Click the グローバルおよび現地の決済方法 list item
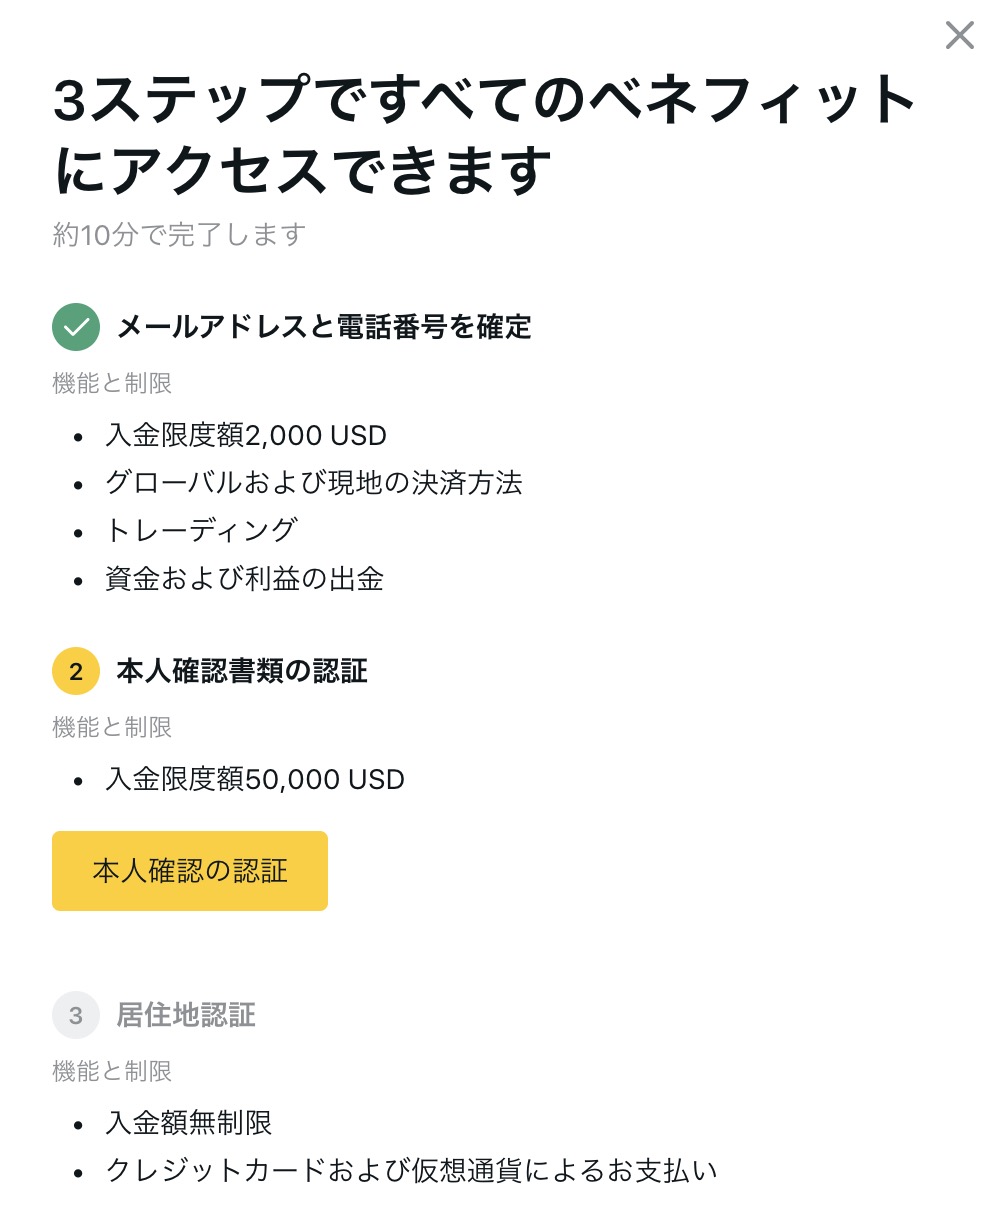Viewport: 1000px width, 1228px height. (x=313, y=483)
